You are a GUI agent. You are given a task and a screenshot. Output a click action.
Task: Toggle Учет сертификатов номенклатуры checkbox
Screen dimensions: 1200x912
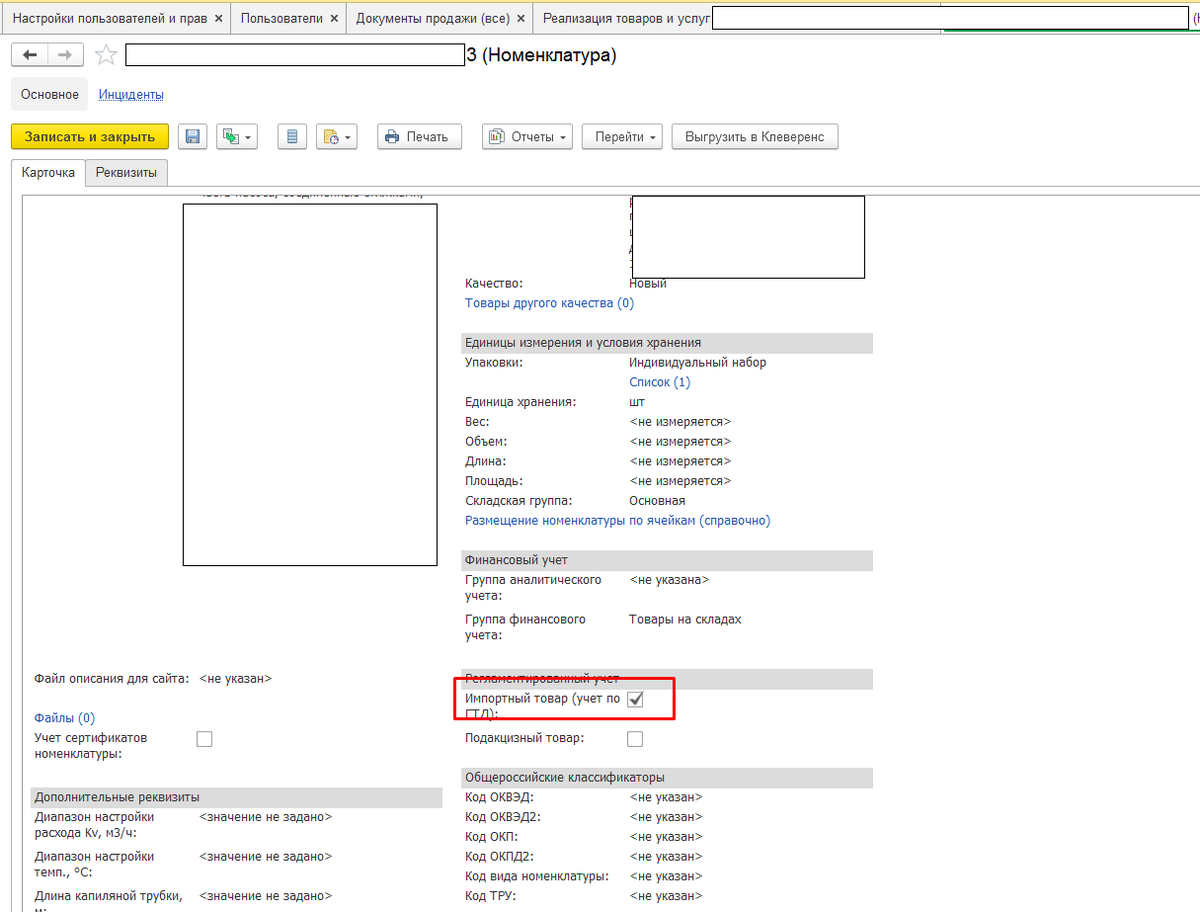[x=205, y=739]
